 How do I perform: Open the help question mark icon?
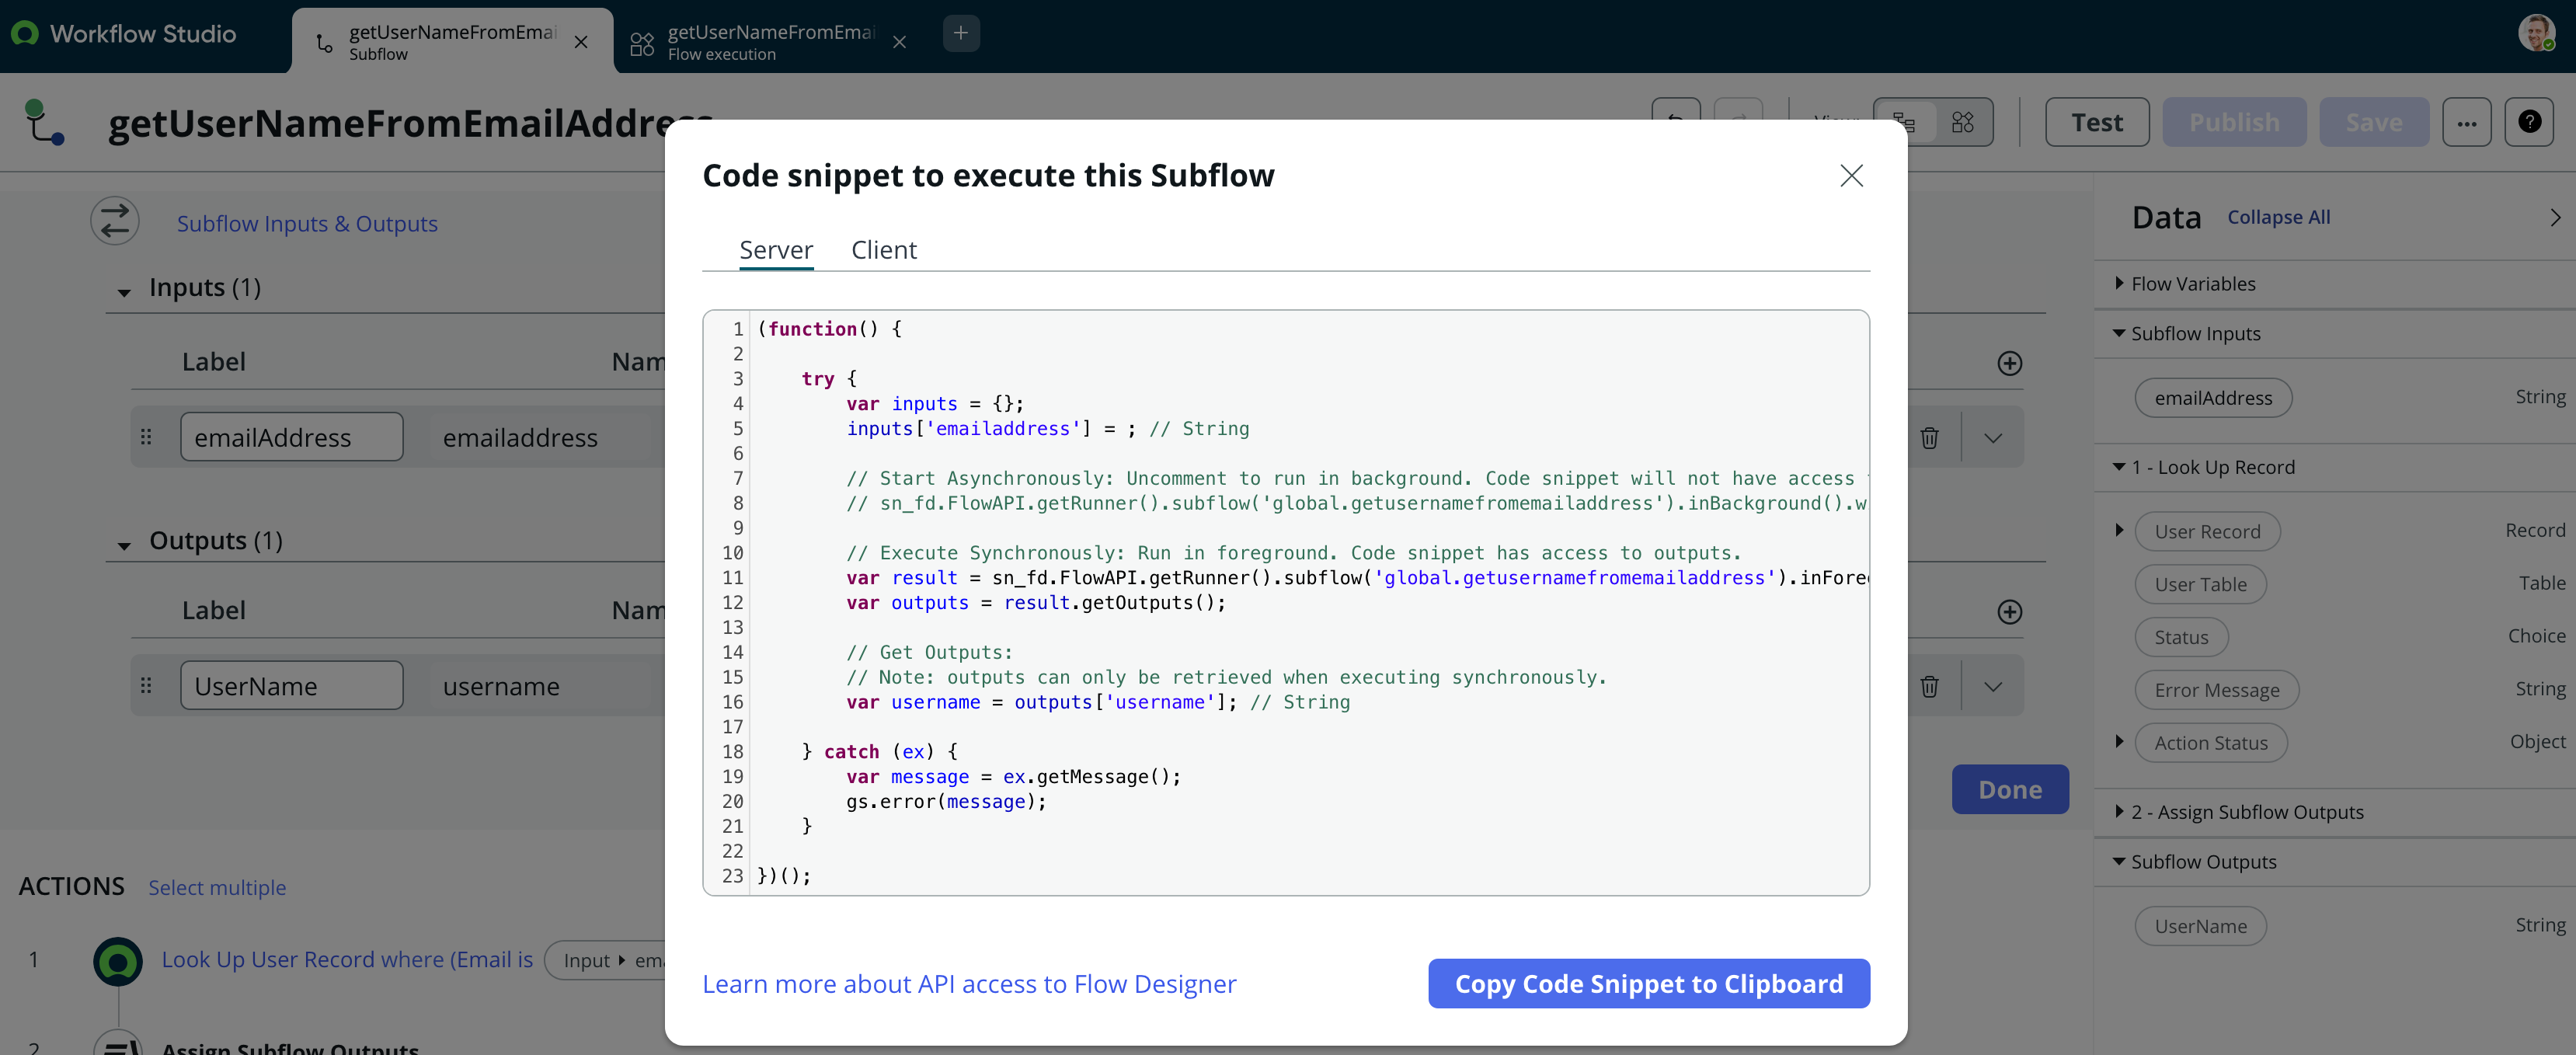coord(2528,122)
